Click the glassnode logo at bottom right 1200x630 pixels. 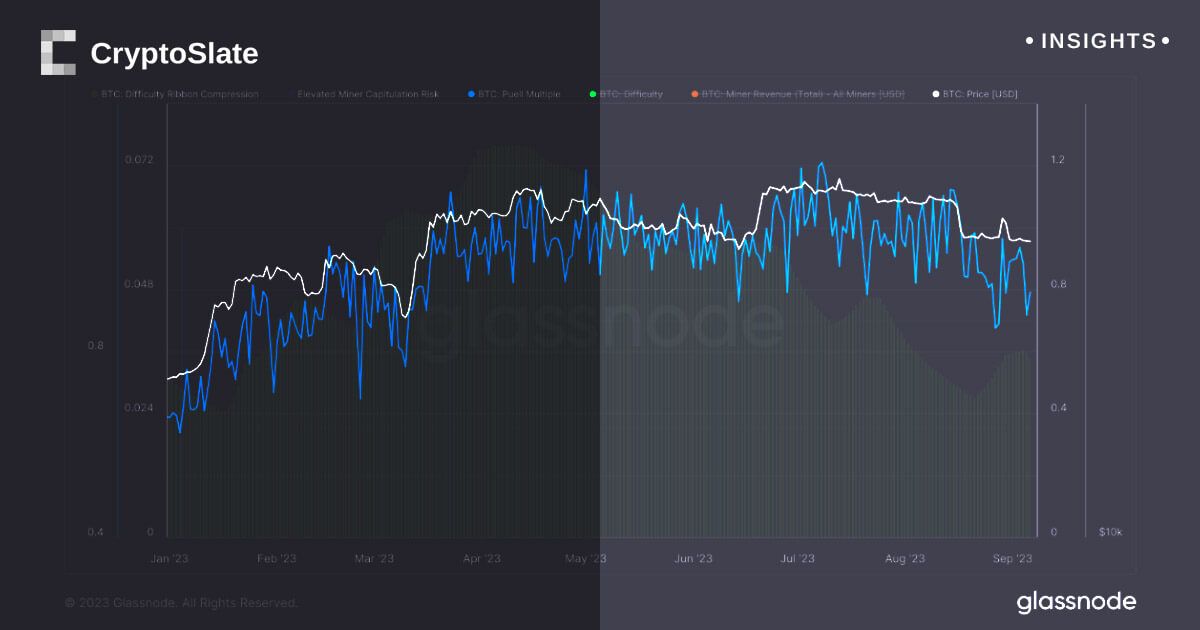1076,602
